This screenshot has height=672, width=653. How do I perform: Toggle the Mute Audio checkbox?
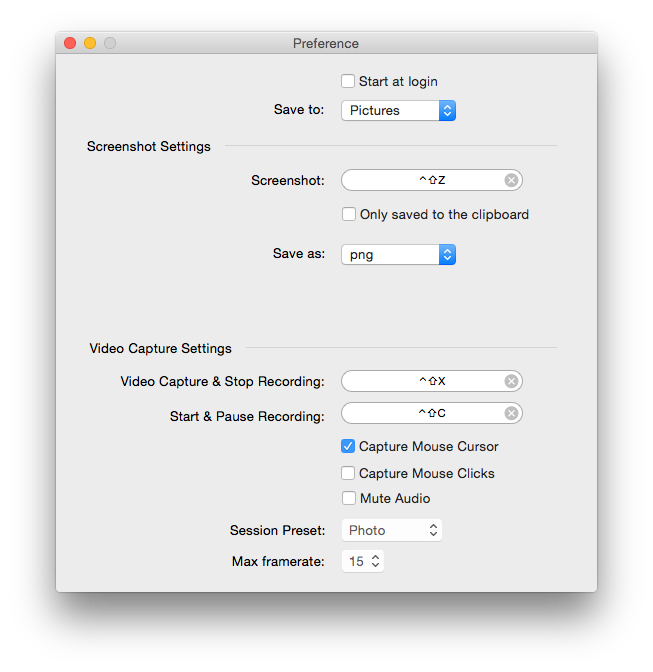coord(348,498)
